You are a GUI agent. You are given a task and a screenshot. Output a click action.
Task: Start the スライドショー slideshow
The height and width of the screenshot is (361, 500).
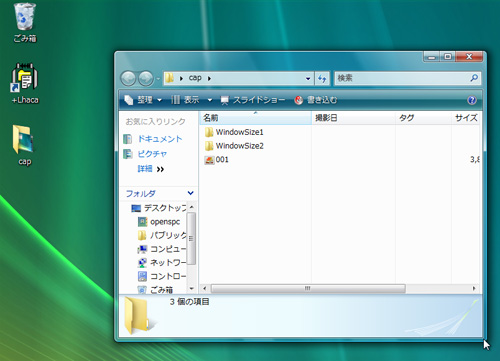(x=253, y=100)
